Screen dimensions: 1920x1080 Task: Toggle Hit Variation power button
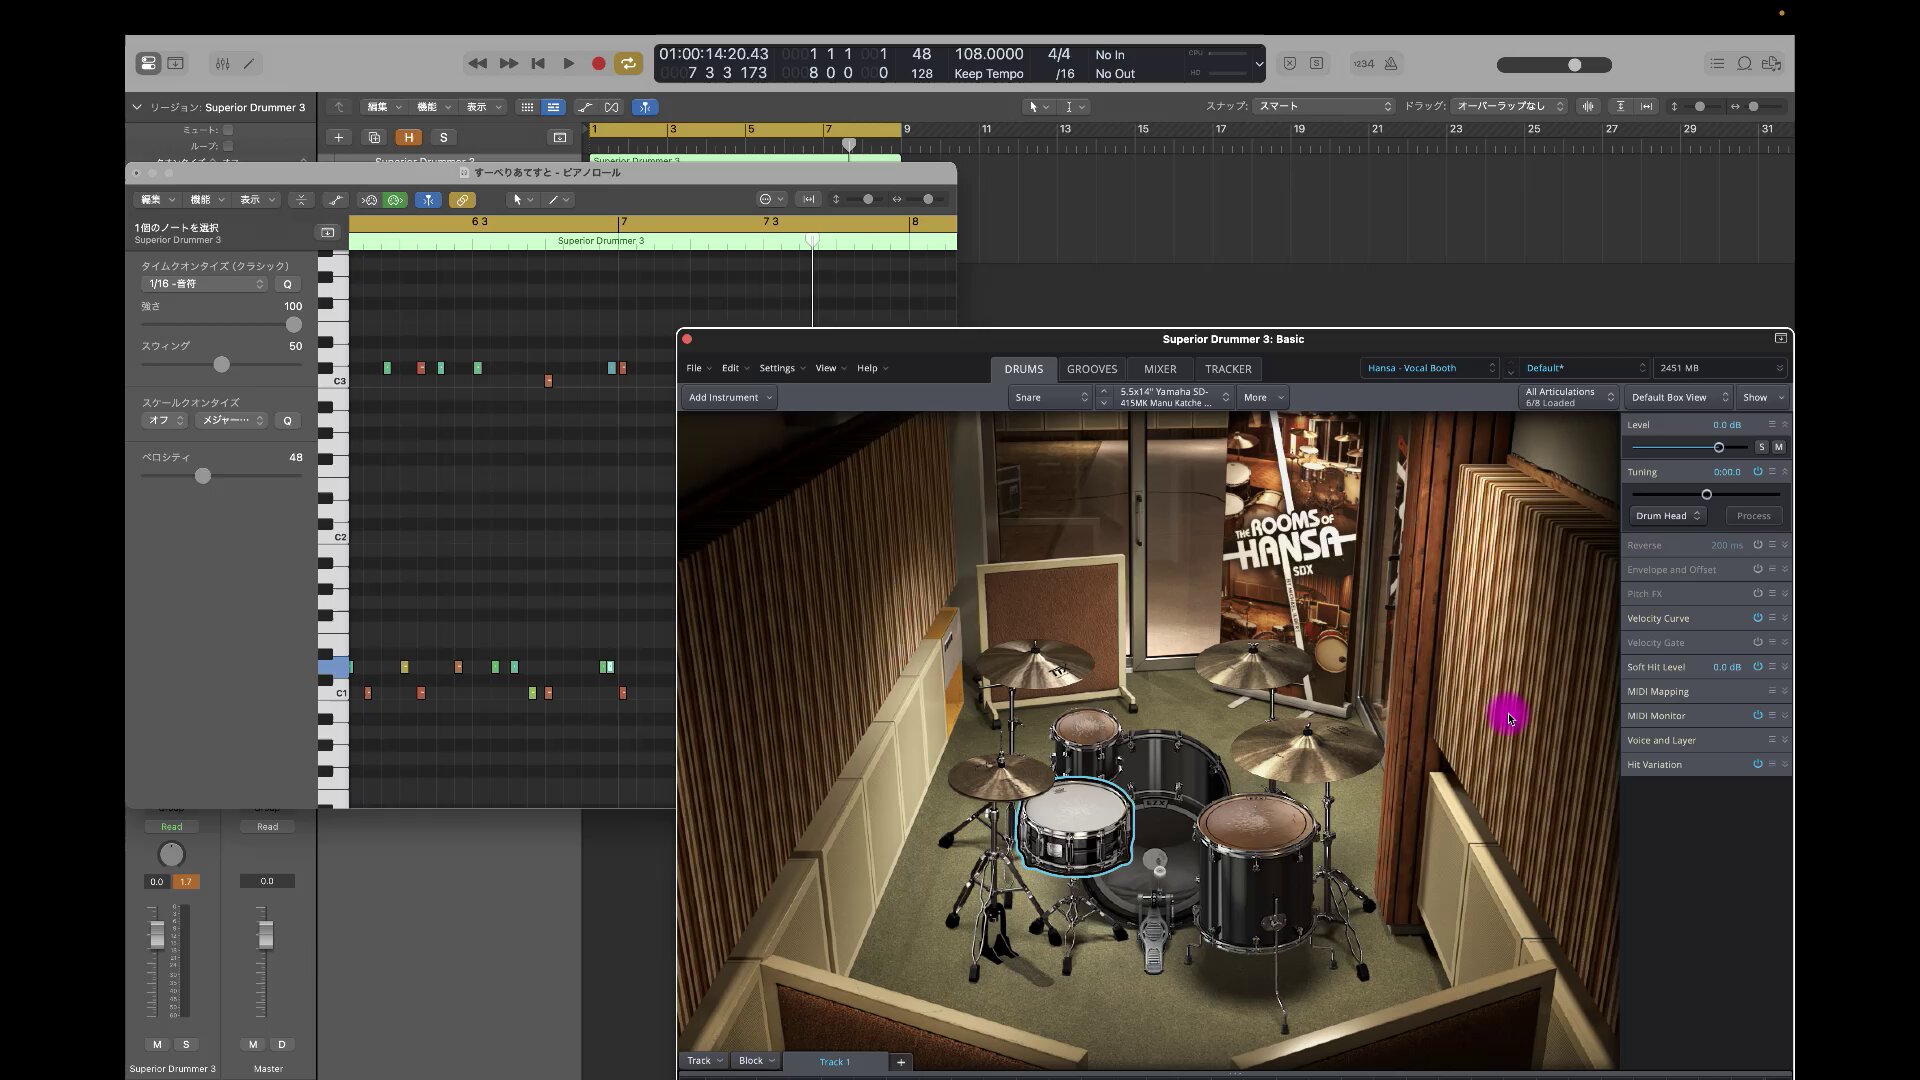click(x=1757, y=764)
